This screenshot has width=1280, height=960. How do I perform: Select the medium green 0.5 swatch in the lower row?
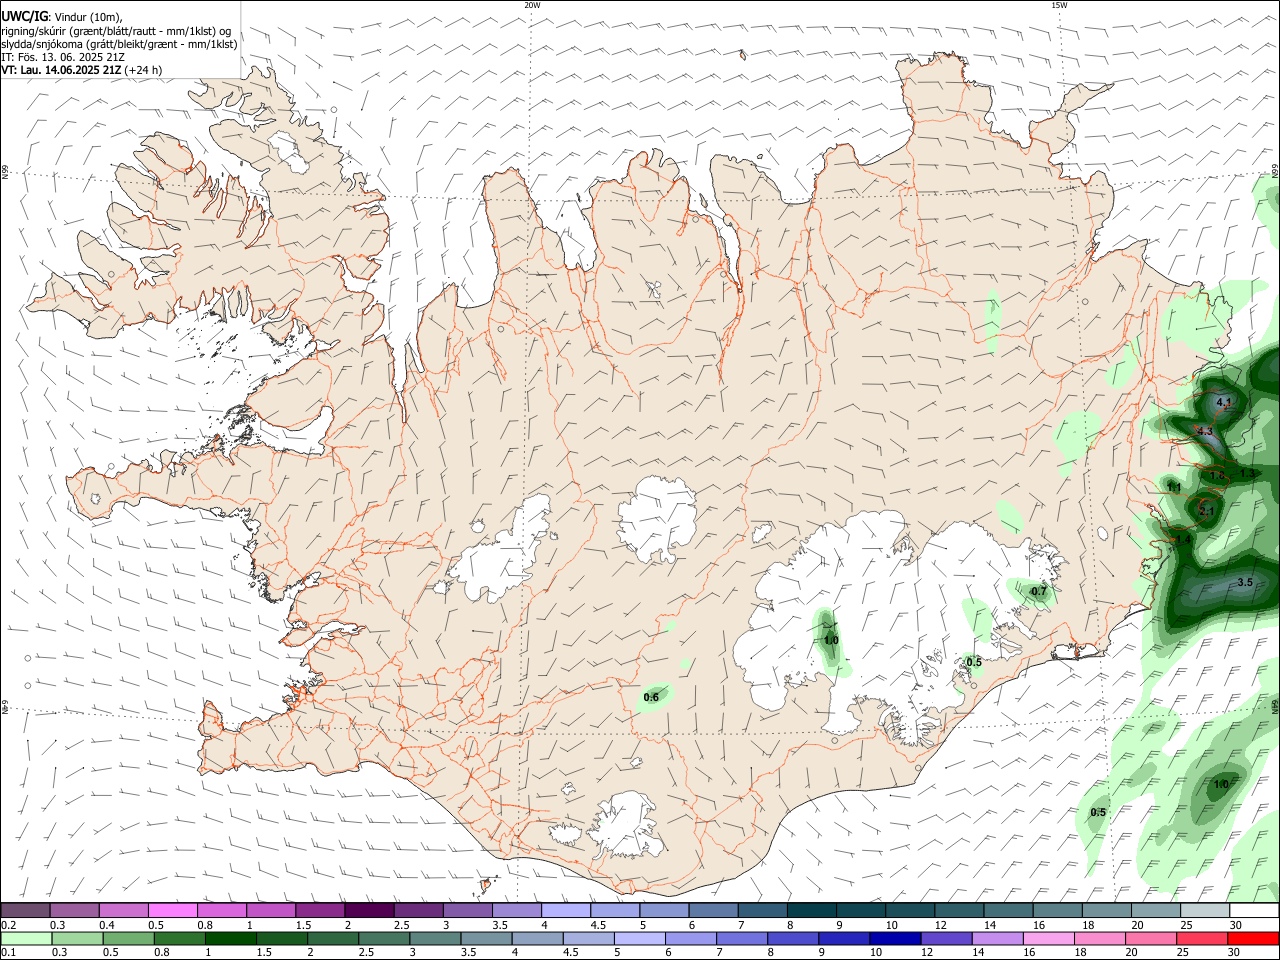coord(128,938)
